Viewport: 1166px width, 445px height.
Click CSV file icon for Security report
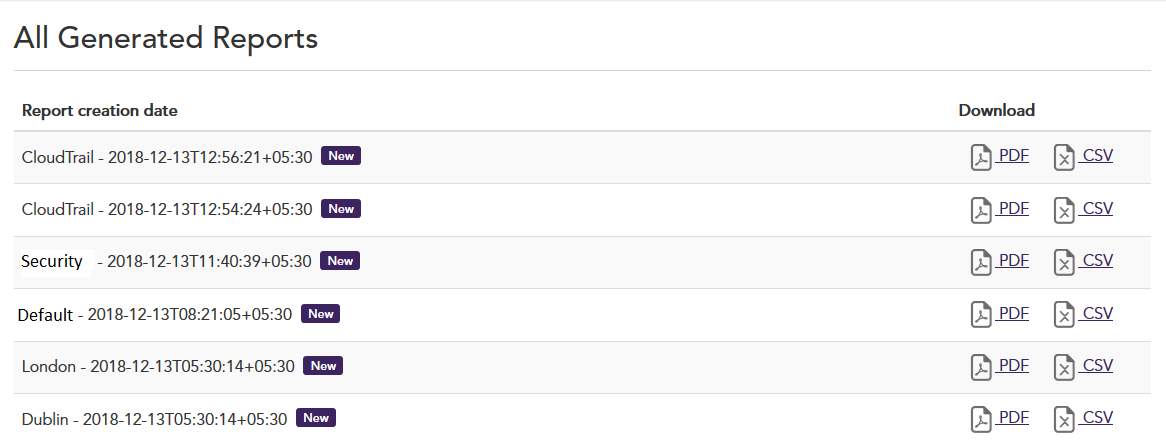(x=1064, y=262)
